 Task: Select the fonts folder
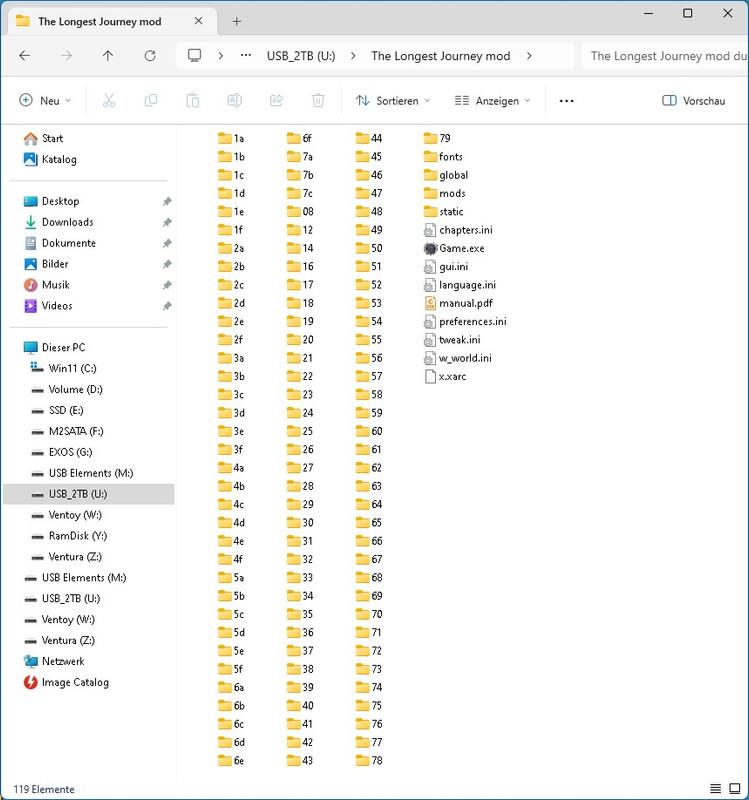click(x=443, y=157)
